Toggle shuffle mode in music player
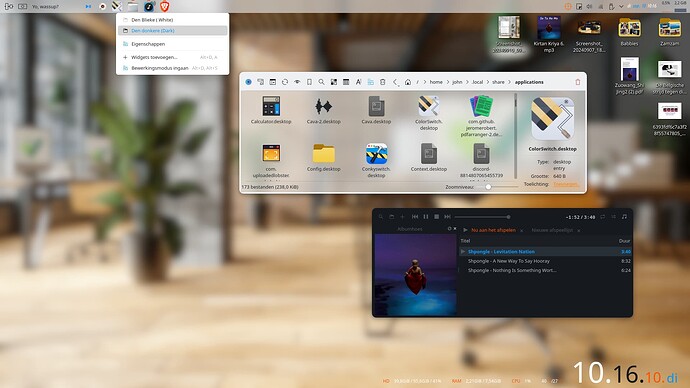The image size is (690, 388). [x=613, y=217]
